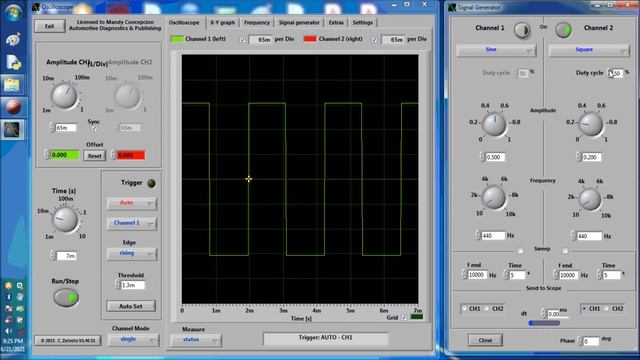This screenshot has width=640, height=360.
Task: Click the Time [s] knob
Action: point(65,220)
